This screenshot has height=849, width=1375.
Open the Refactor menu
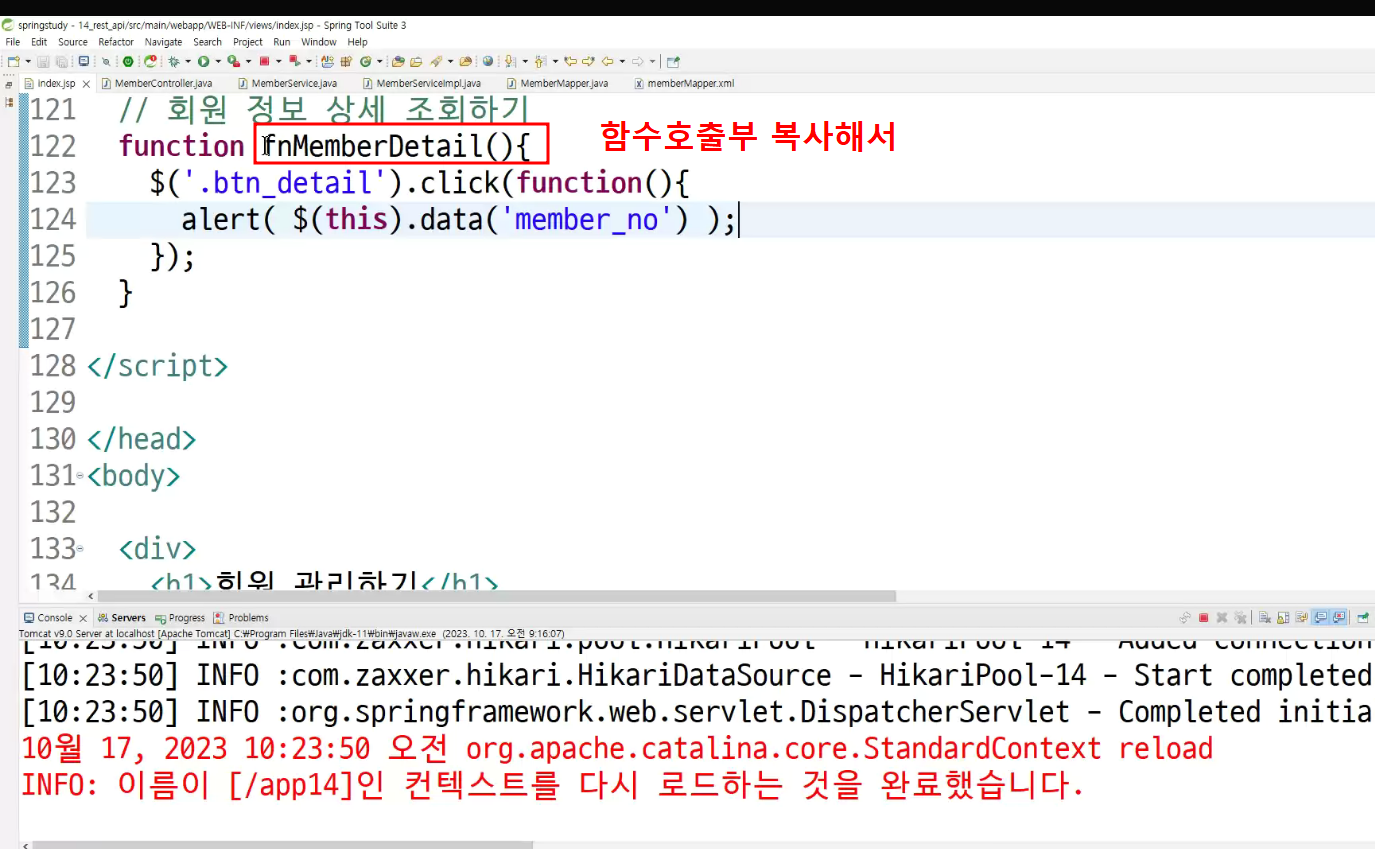pyautogui.click(x=116, y=42)
